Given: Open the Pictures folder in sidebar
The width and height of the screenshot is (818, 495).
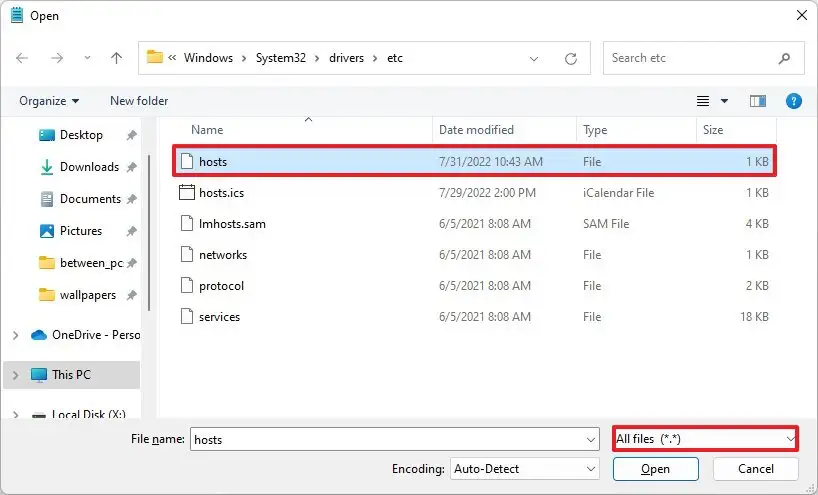Looking at the screenshot, I should 80,231.
